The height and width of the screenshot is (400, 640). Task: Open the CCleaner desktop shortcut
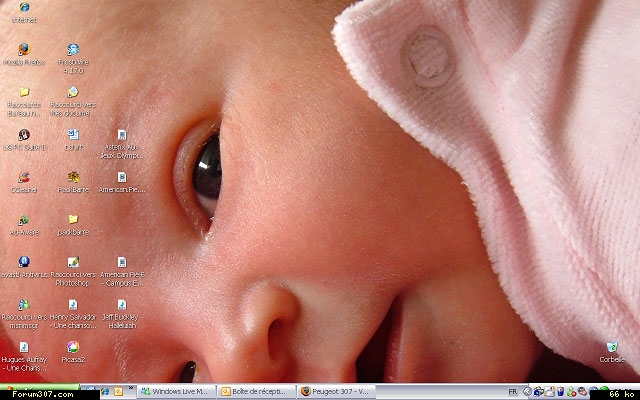coord(23,177)
